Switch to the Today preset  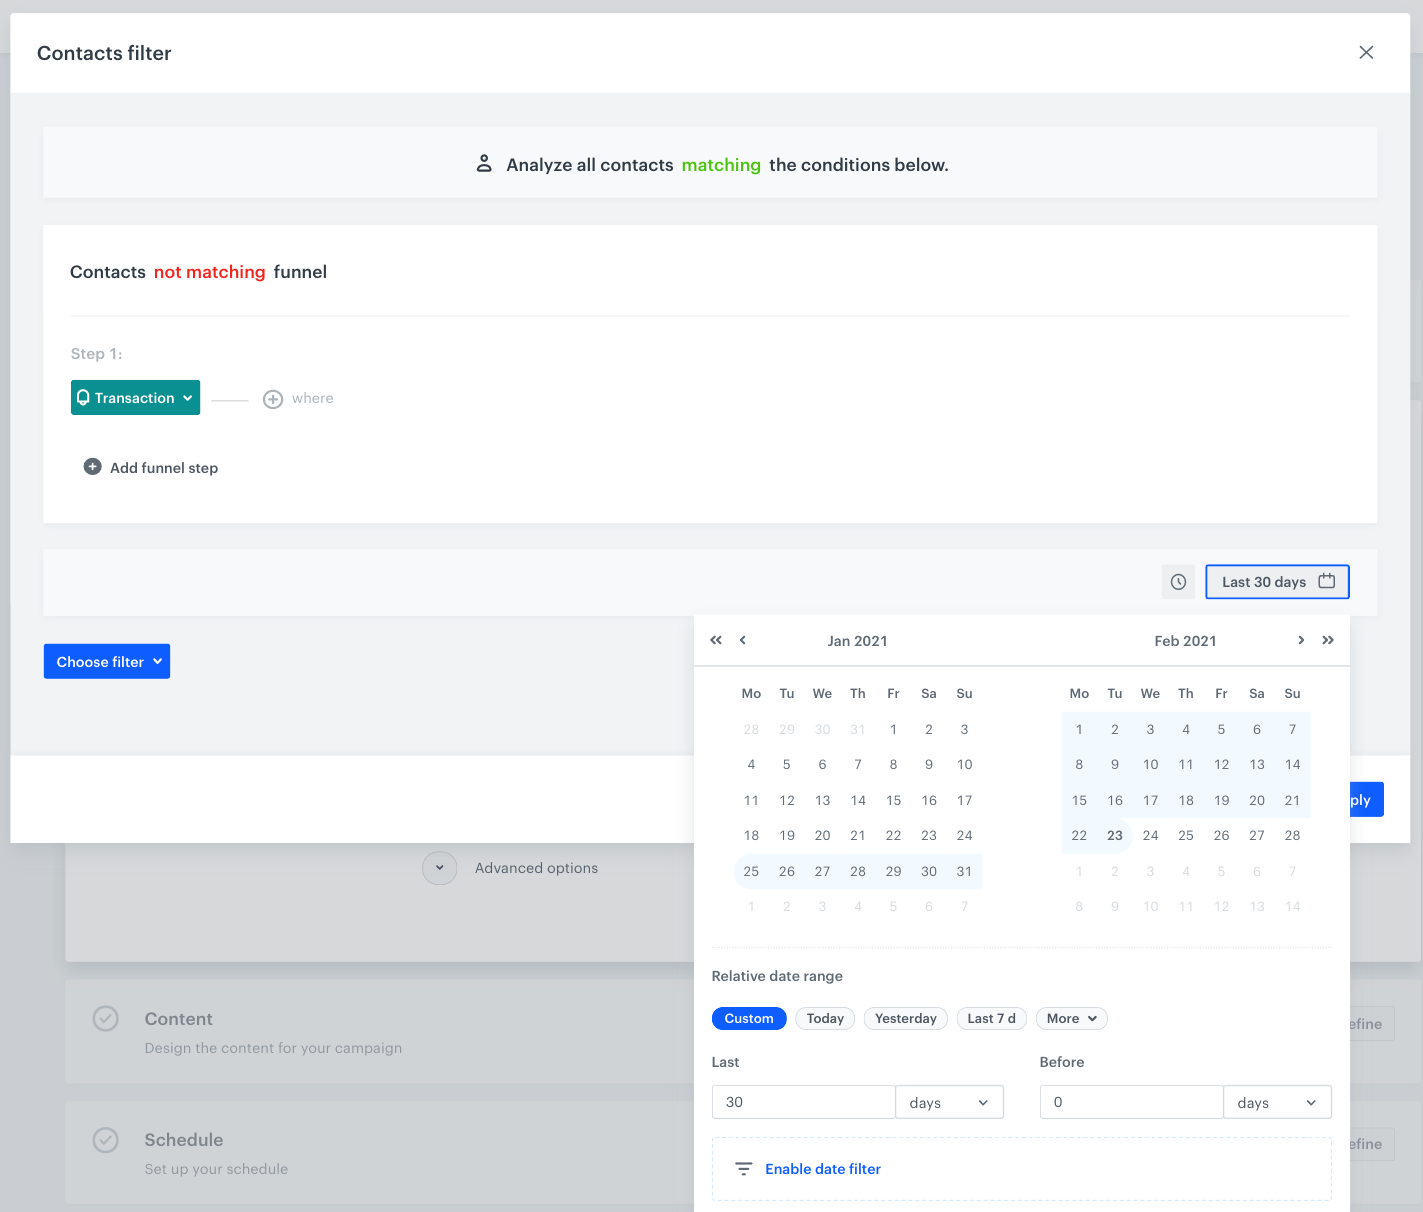(824, 1018)
